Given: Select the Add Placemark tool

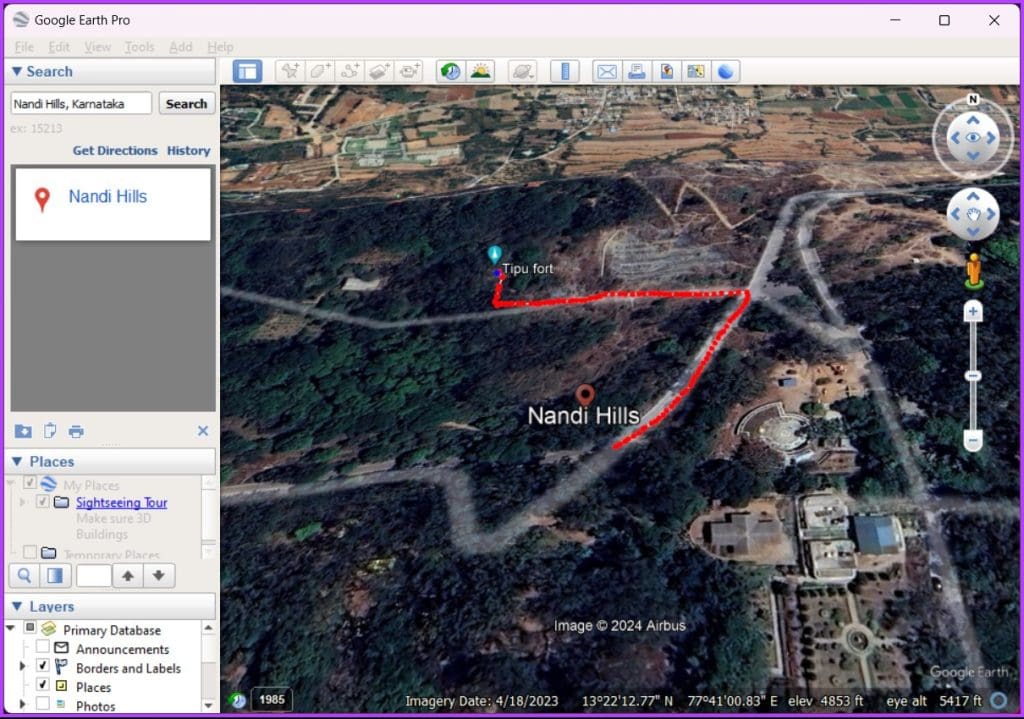Looking at the screenshot, I should [289, 71].
